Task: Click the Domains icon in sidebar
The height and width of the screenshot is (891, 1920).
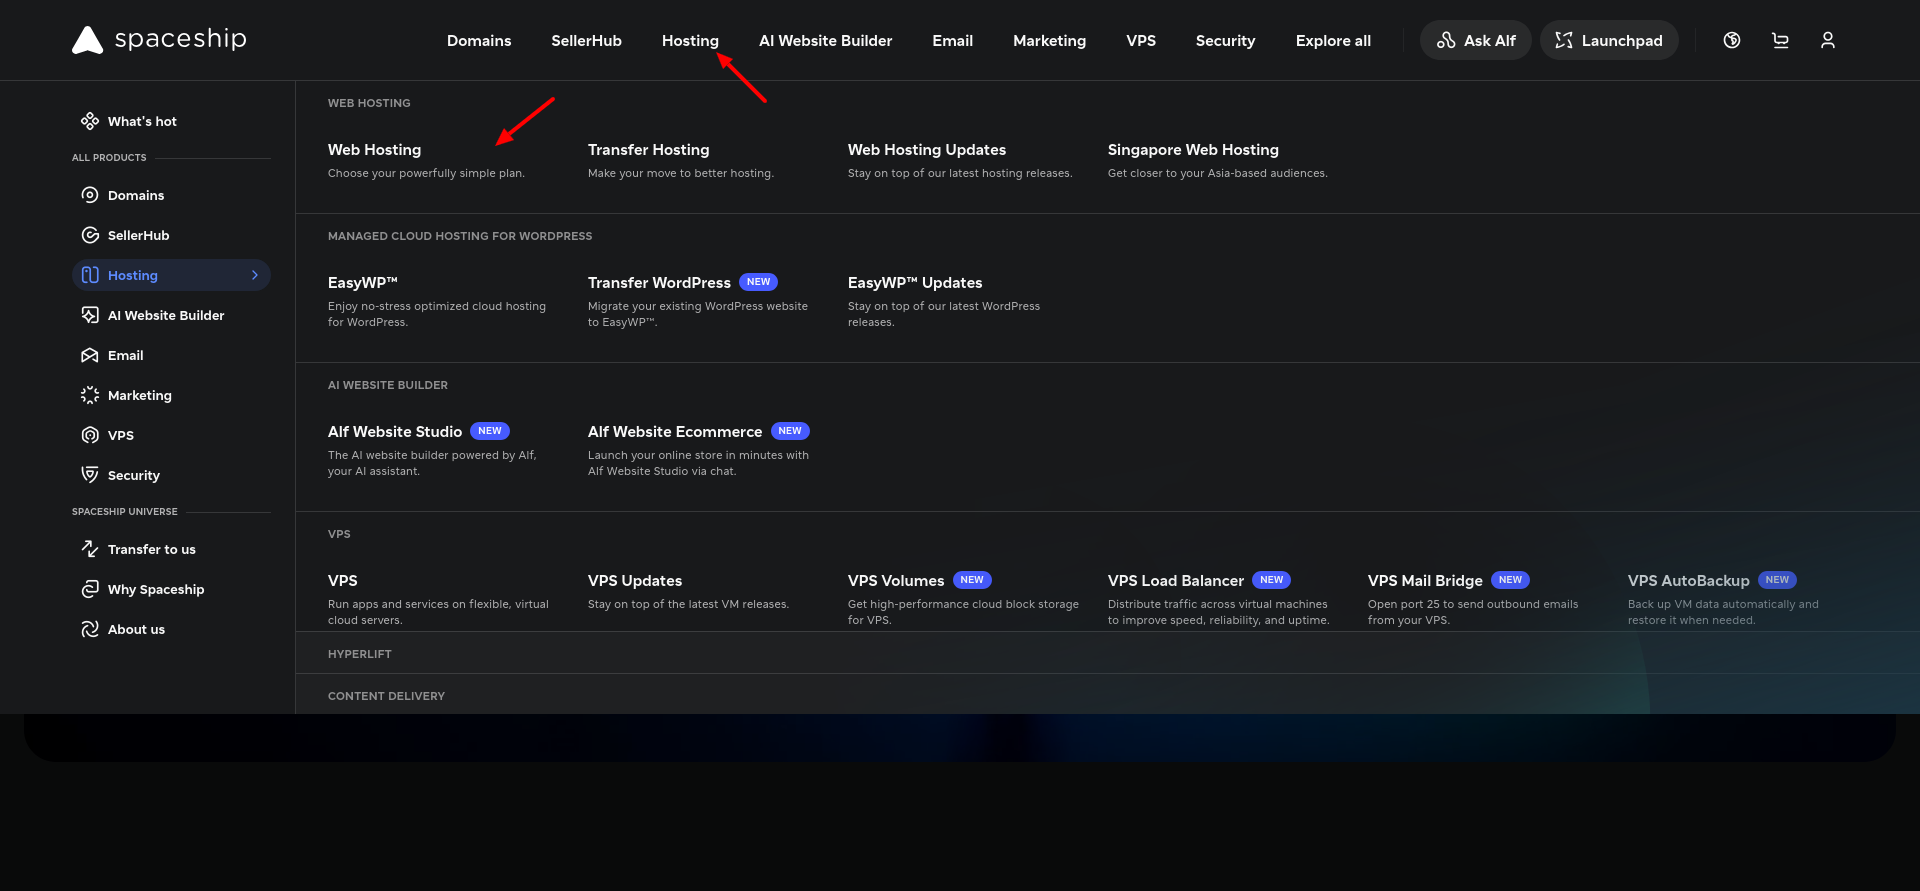Action: coord(90,195)
